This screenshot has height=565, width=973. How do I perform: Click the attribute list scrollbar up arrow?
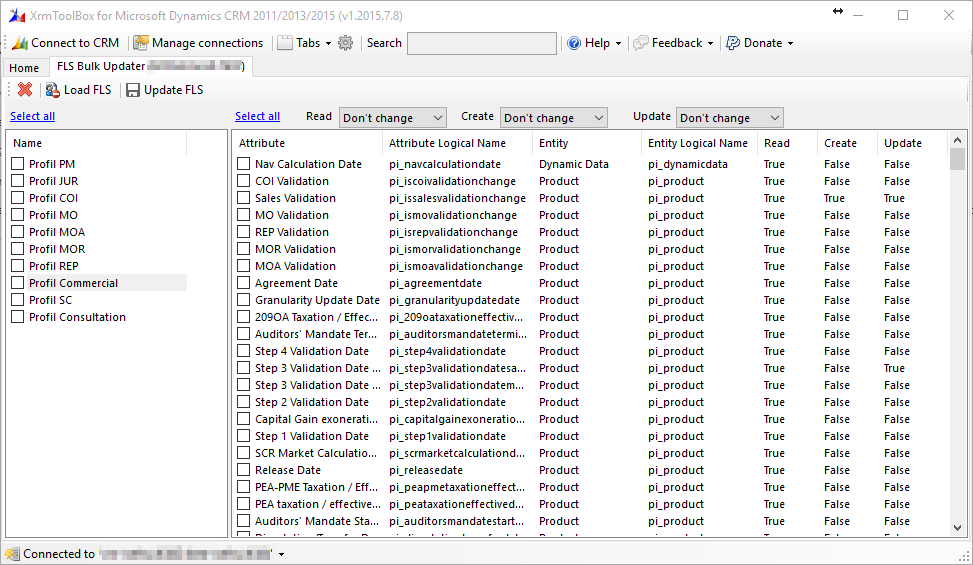(x=957, y=140)
